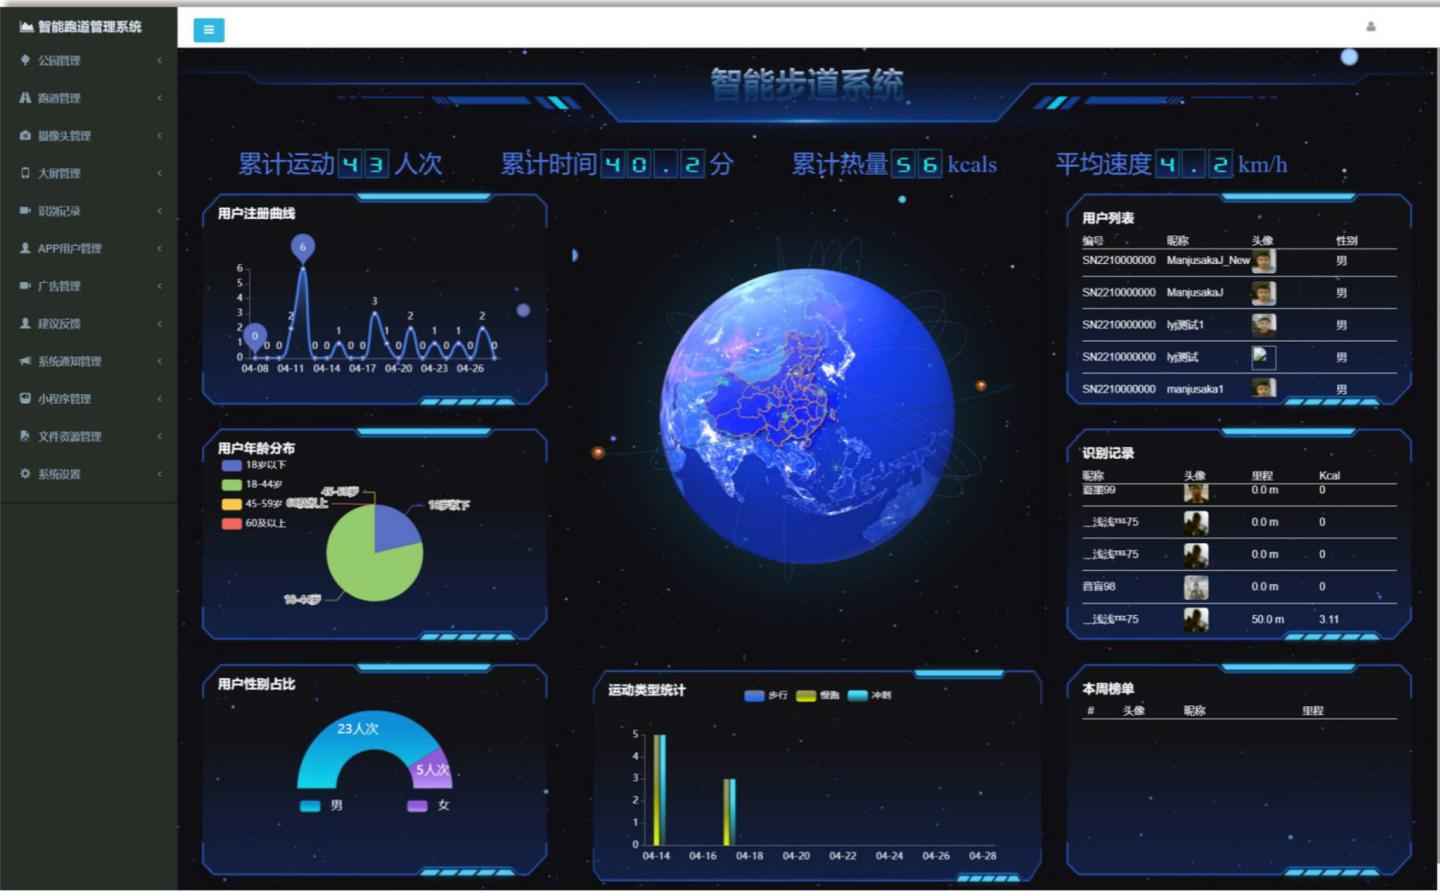Click the 摄像头管理 camera icon
This screenshot has width=1440, height=892.
25,135
